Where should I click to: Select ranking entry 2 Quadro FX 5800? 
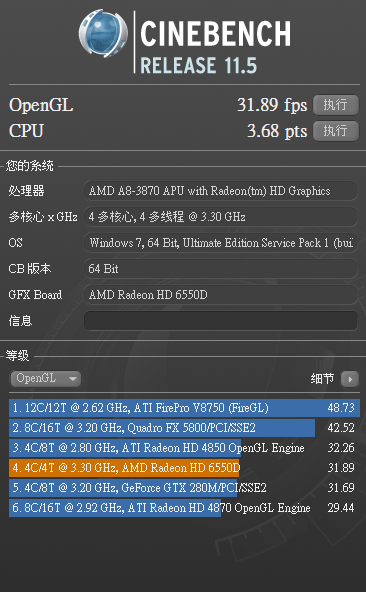pyautogui.click(x=184, y=428)
